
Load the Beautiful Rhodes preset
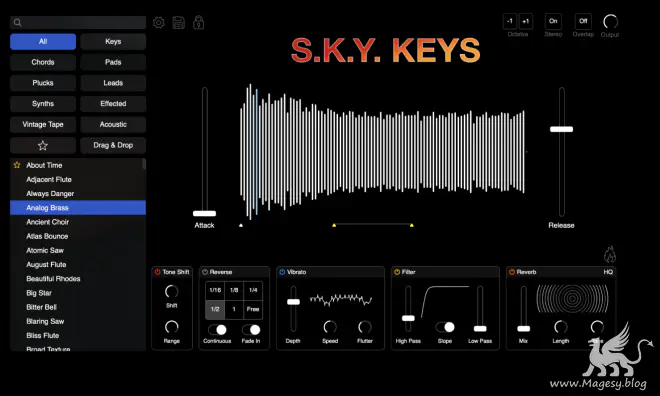click(78, 279)
